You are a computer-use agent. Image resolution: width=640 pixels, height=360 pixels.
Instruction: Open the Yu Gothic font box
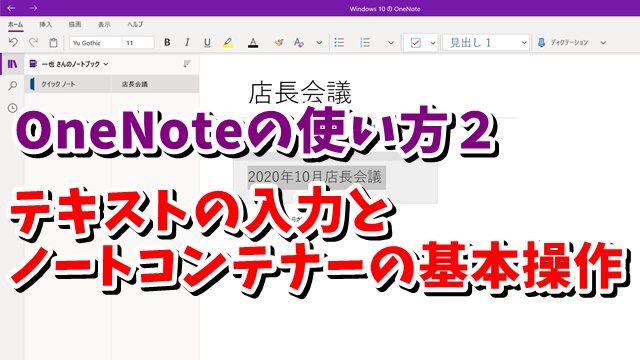[96, 42]
